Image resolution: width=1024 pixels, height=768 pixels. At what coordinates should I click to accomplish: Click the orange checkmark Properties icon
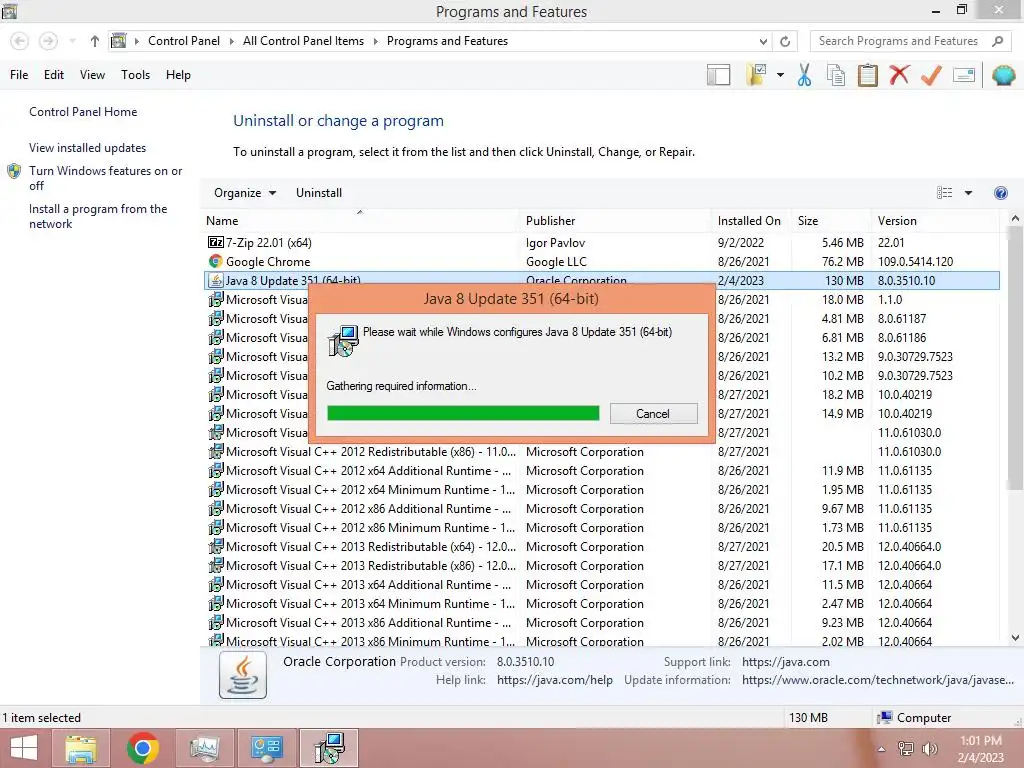coord(931,75)
